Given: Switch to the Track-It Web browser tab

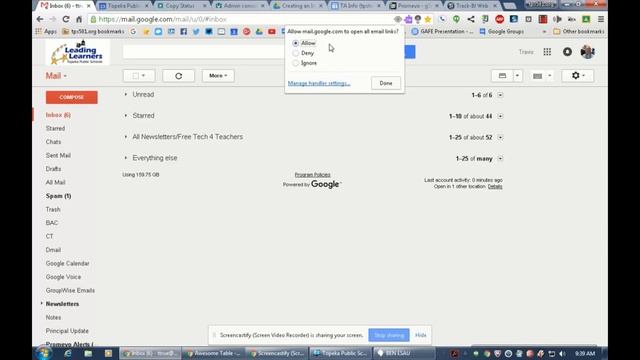Looking at the screenshot, I should coord(472,6).
